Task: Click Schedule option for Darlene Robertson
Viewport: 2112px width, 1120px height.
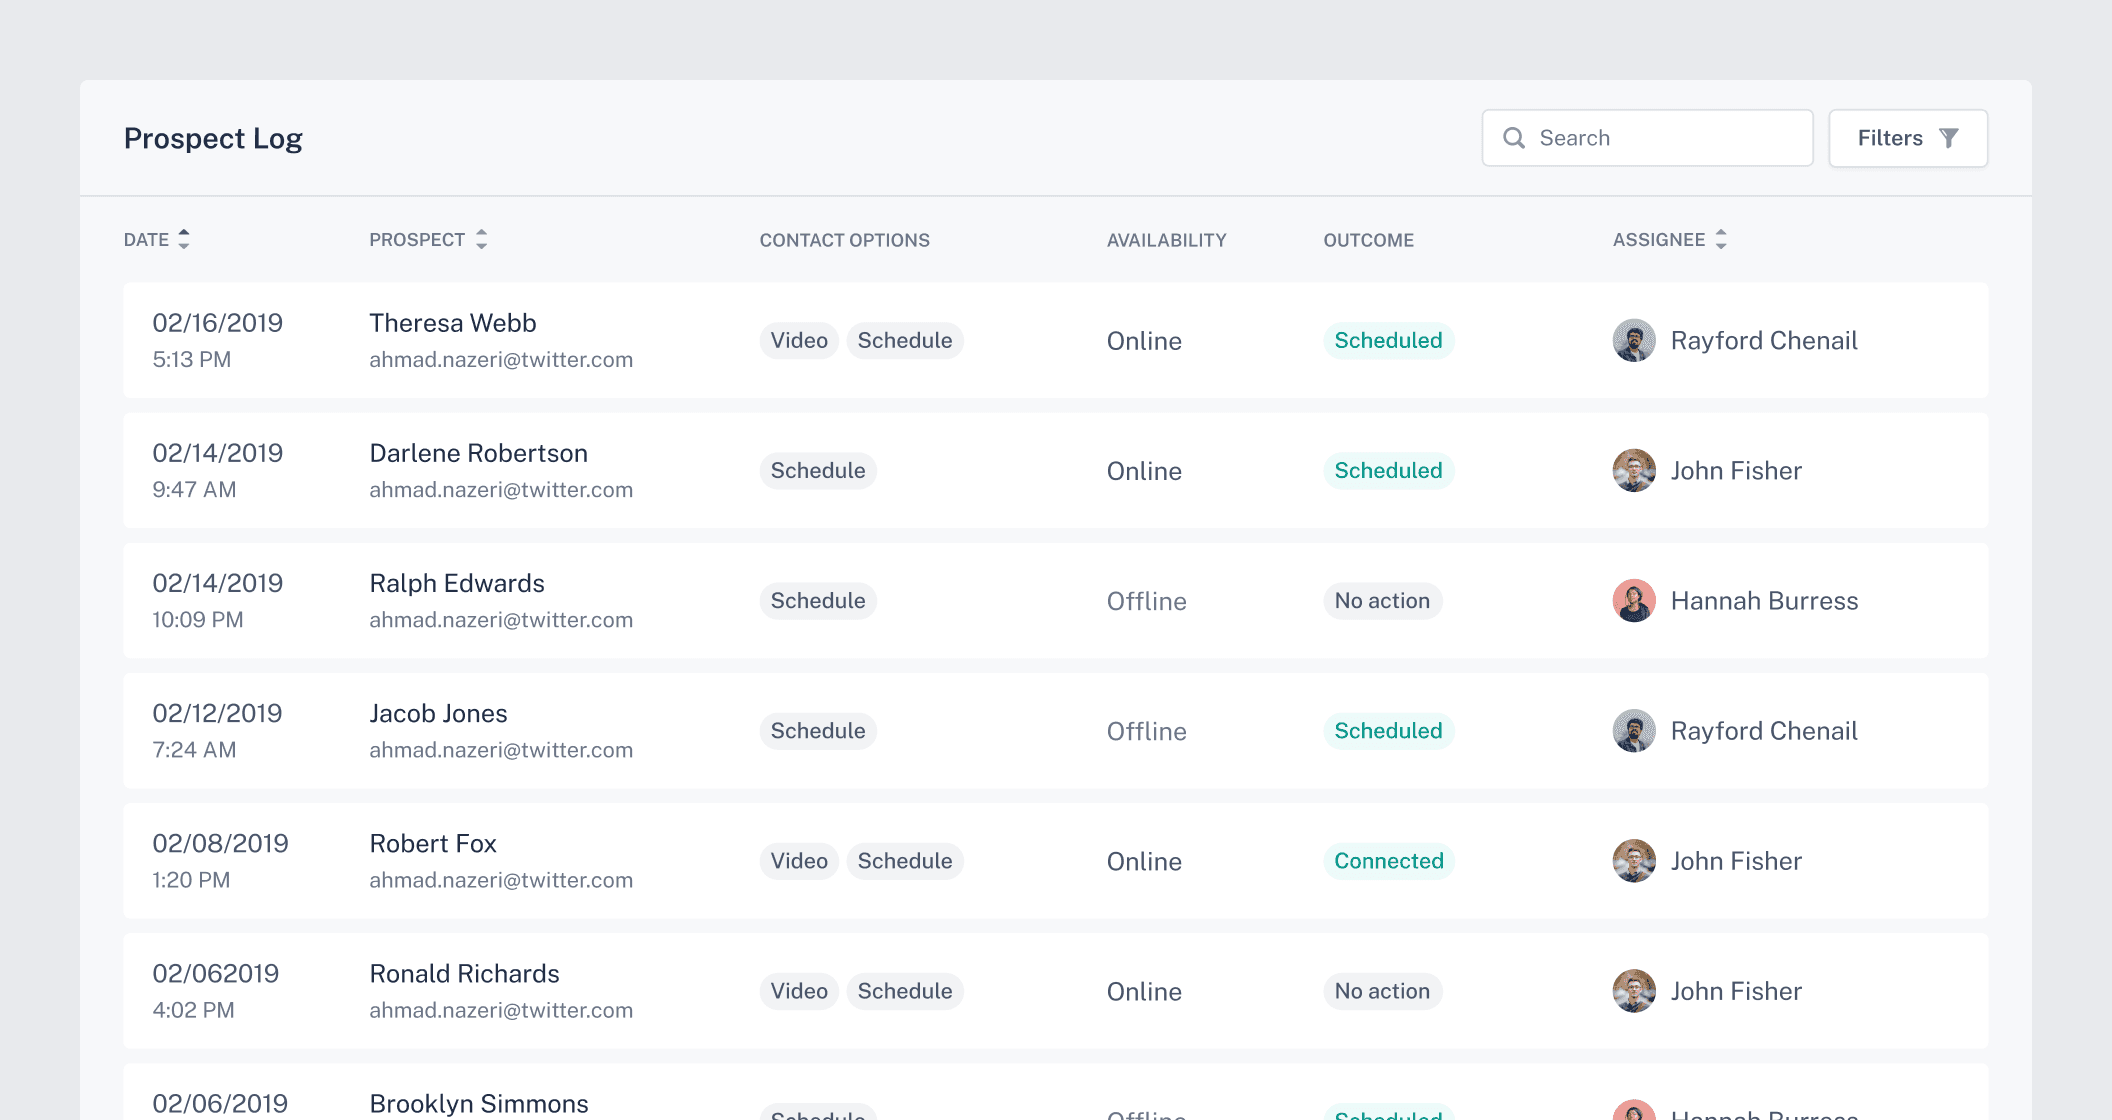Action: tap(817, 471)
